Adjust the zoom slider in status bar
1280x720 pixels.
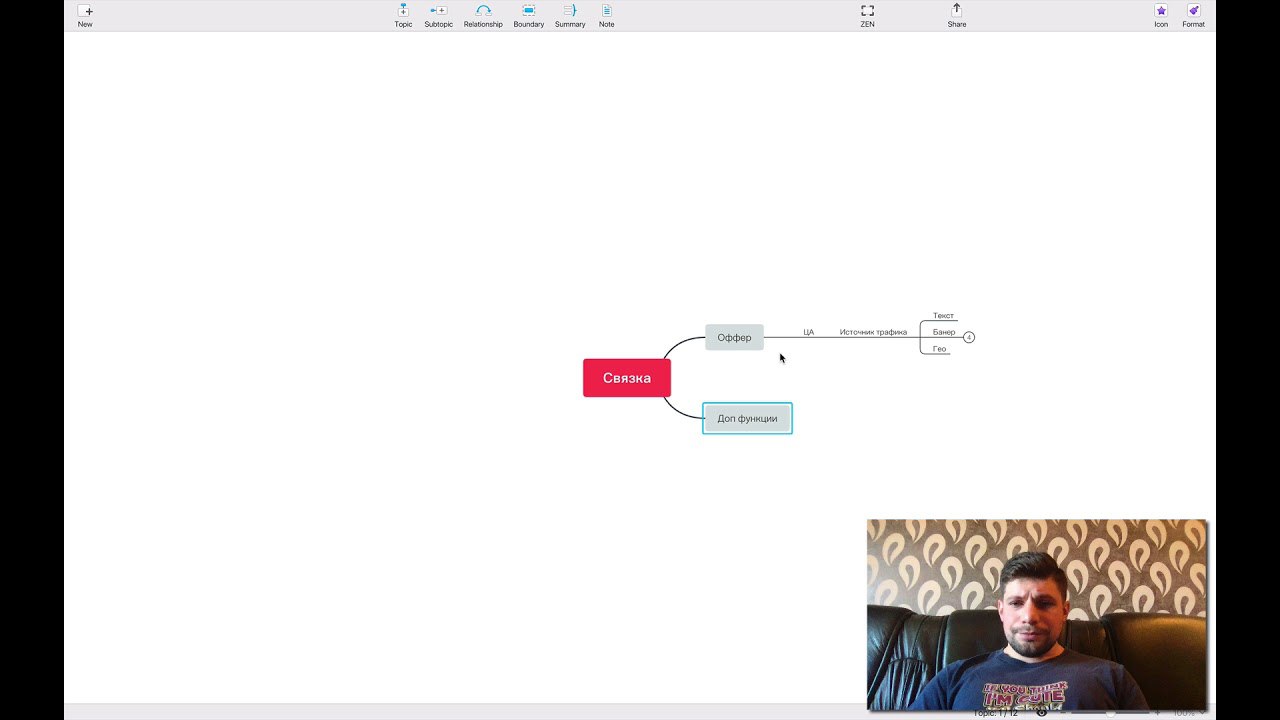click(x=1110, y=713)
